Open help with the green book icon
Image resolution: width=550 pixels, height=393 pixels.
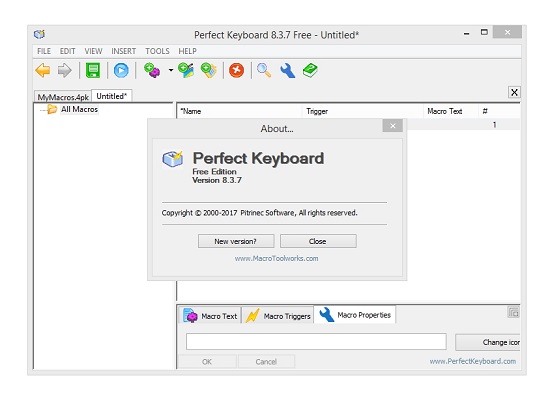310,70
